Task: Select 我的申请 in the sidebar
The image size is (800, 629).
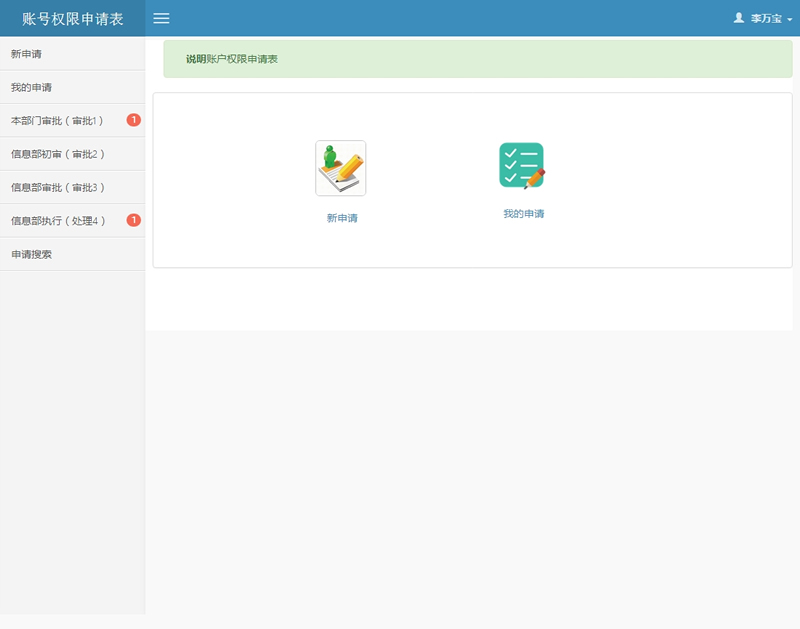Action: click(x=72, y=87)
